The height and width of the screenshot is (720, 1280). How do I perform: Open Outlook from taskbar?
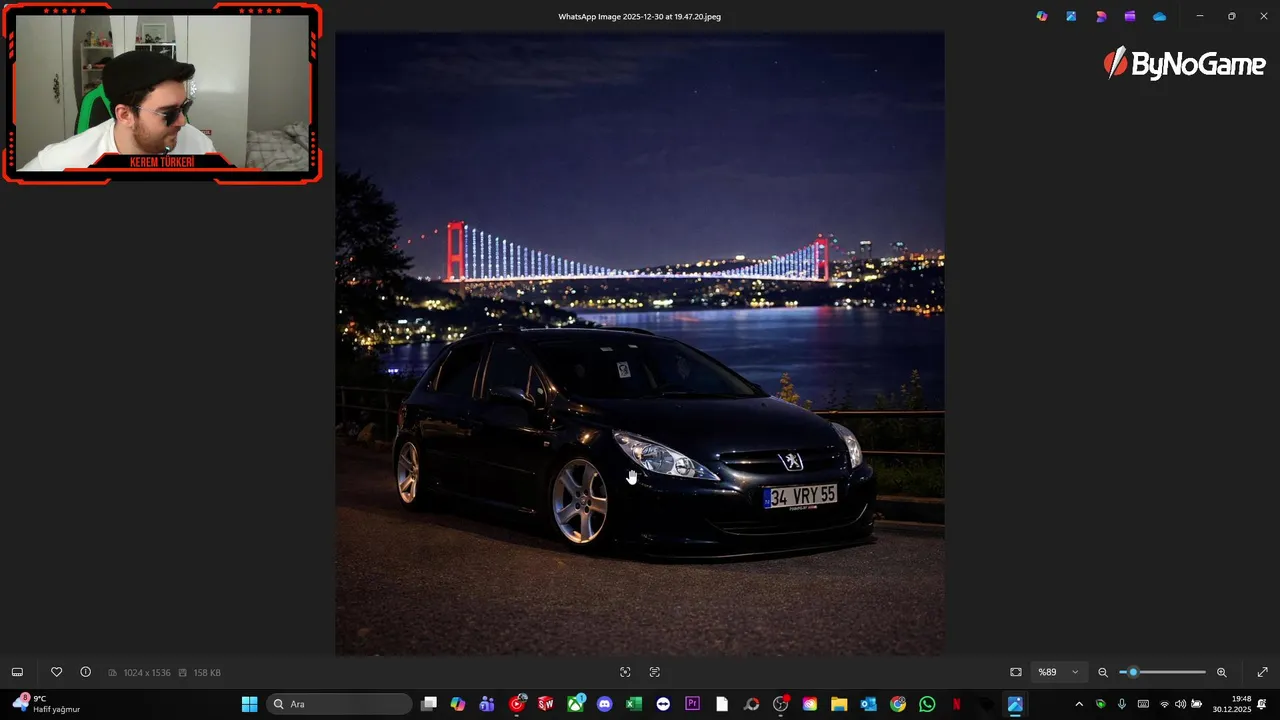tap(869, 704)
